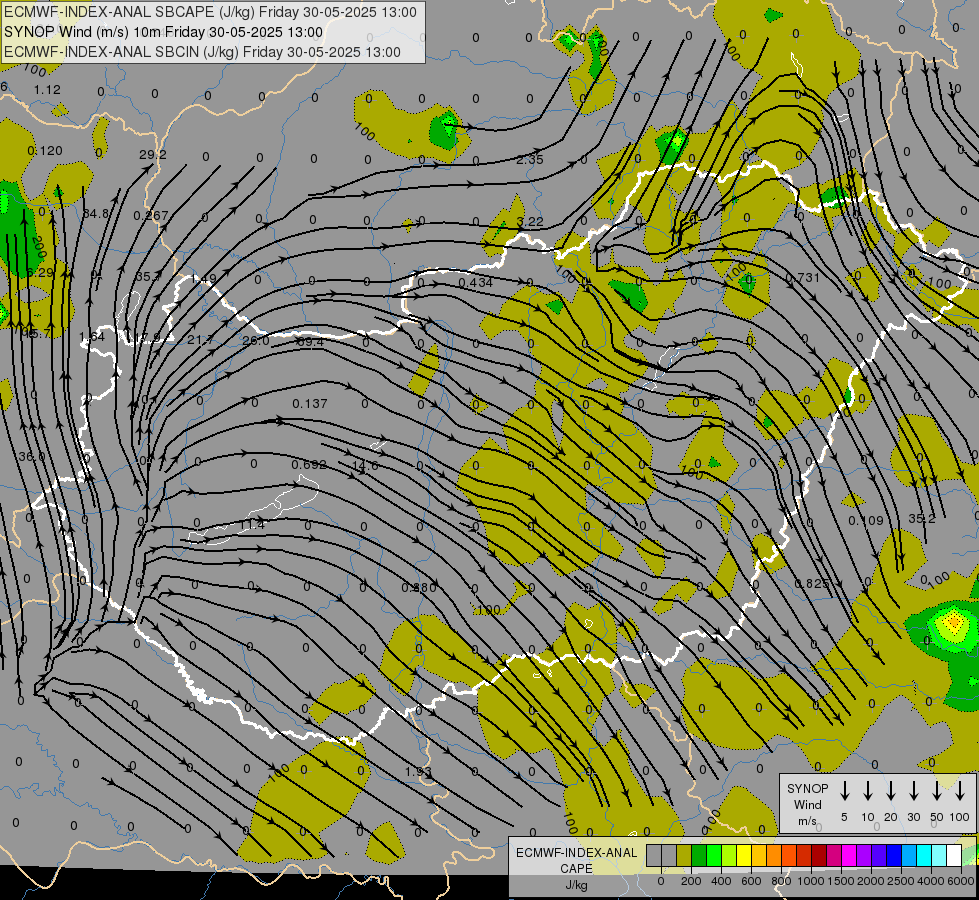
Task: Click 'ECMWF-INDEX-ANAL CAPE' colorbar label
Action: [x=576, y=860]
